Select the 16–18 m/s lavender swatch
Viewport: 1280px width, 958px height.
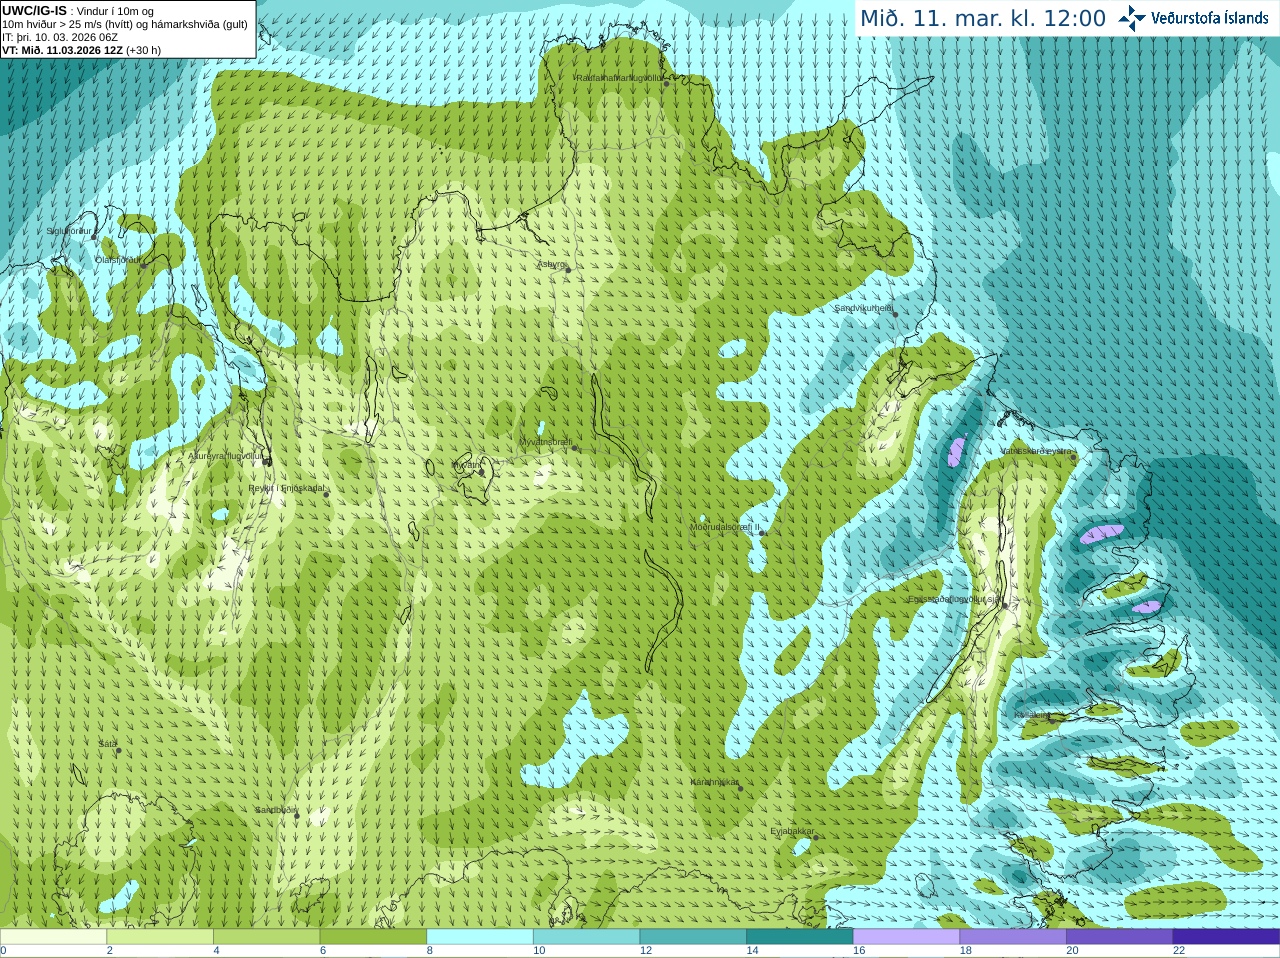906,937
